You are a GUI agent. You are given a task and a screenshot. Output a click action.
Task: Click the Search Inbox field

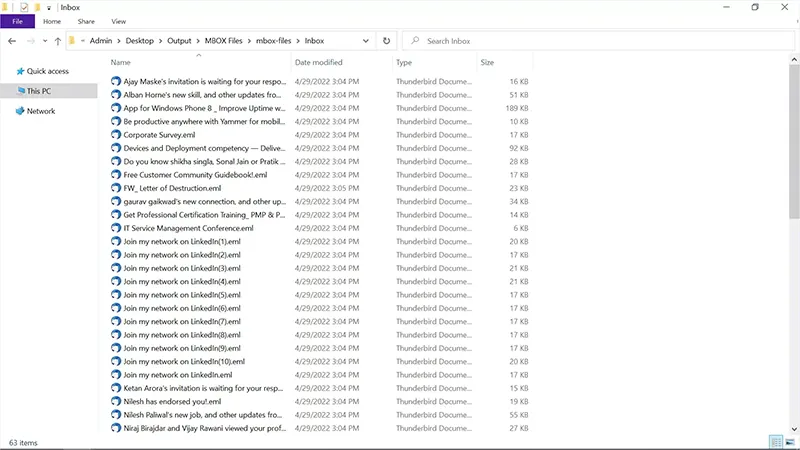598,41
